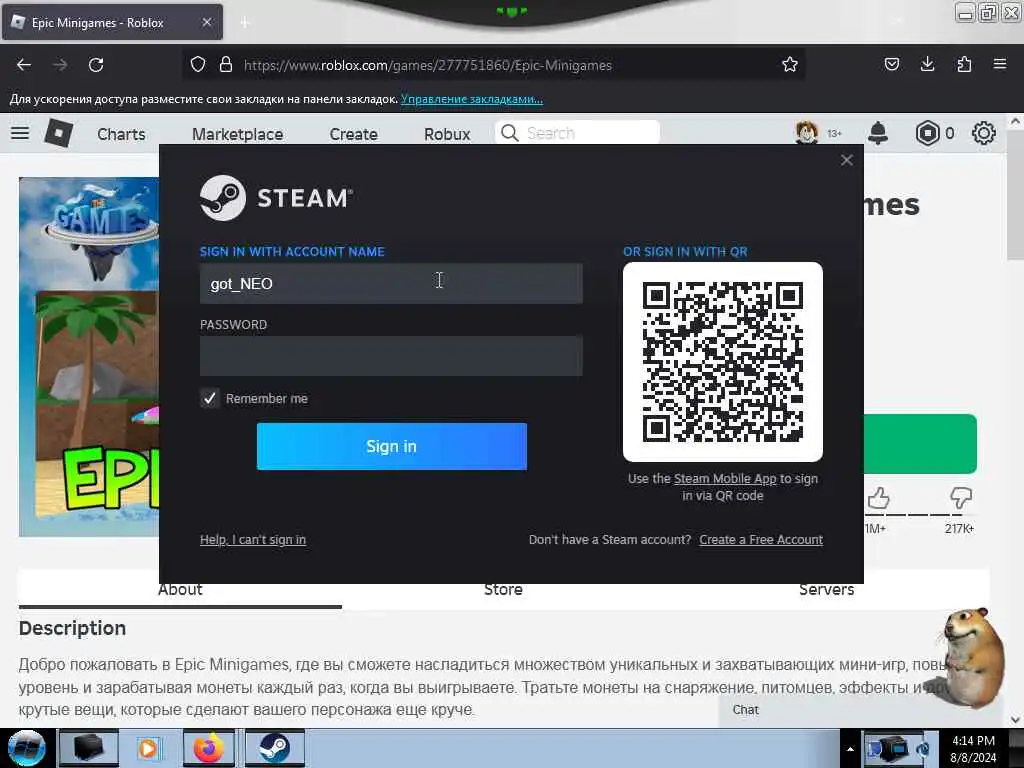Open the Steam Mobile App link
Screen dimensions: 1024x768
point(725,479)
